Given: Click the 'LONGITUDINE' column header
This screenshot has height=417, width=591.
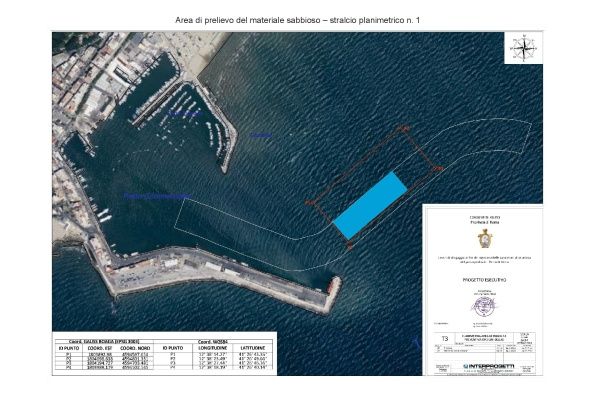Looking at the screenshot, I should pyautogui.click(x=213, y=348).
